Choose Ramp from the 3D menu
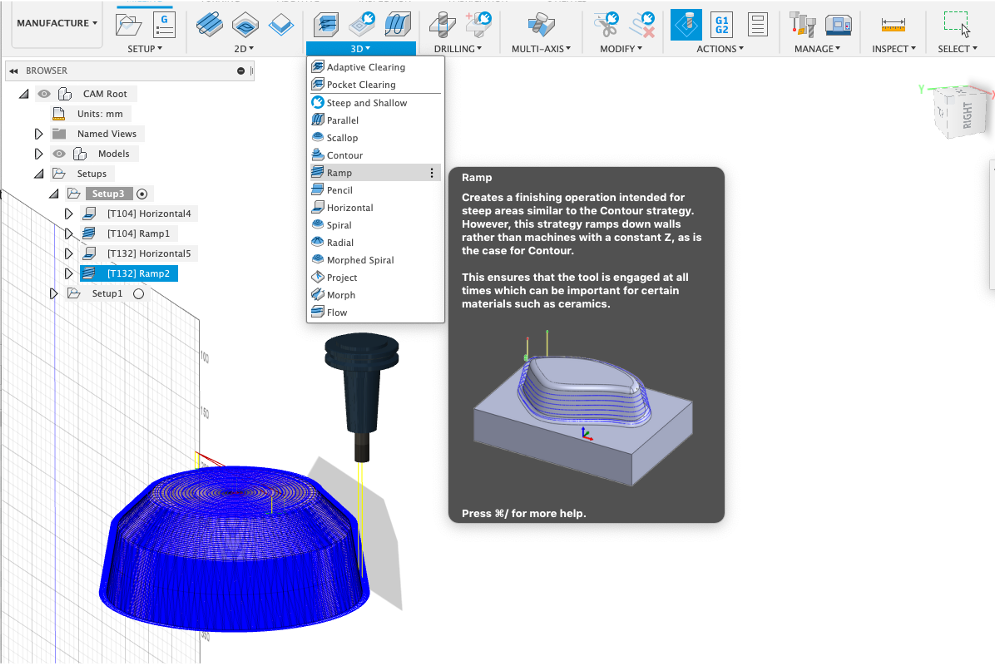 375,173
